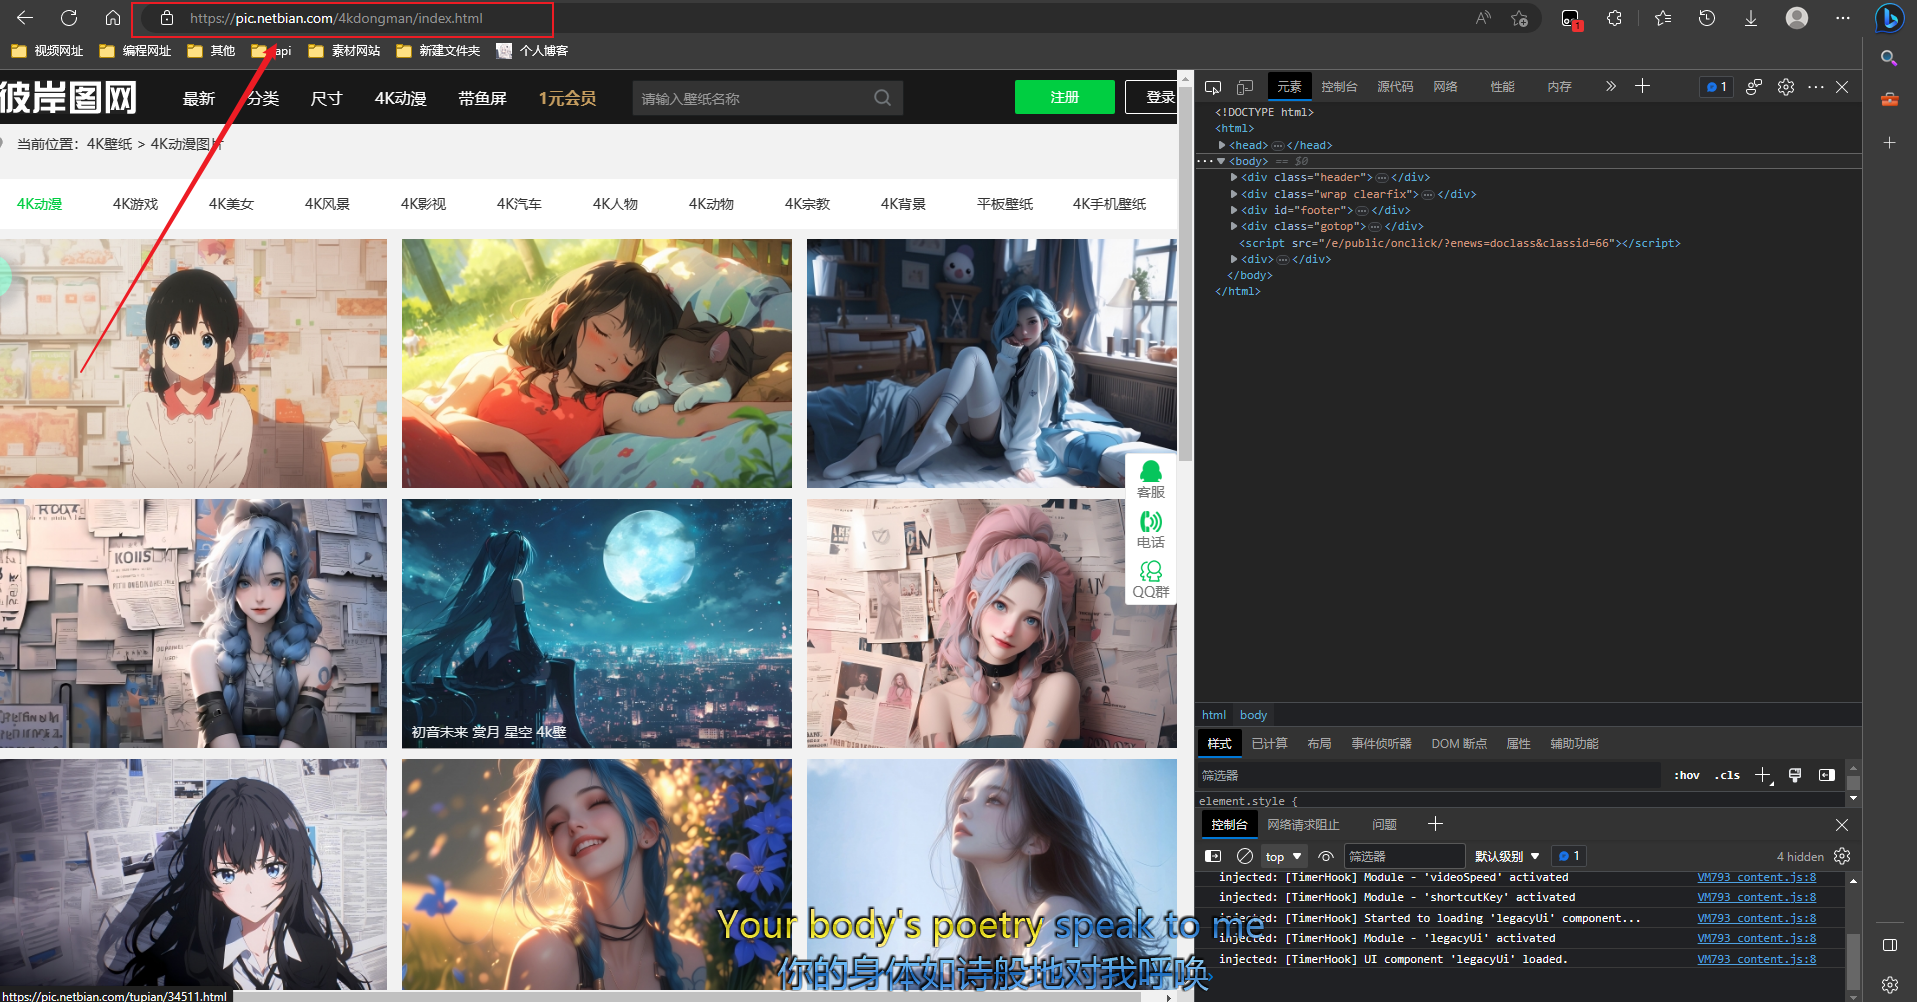Submit the wallpaper search magnifier
The height and width of the screenshot is (1002, 1917).
point(882,98)
